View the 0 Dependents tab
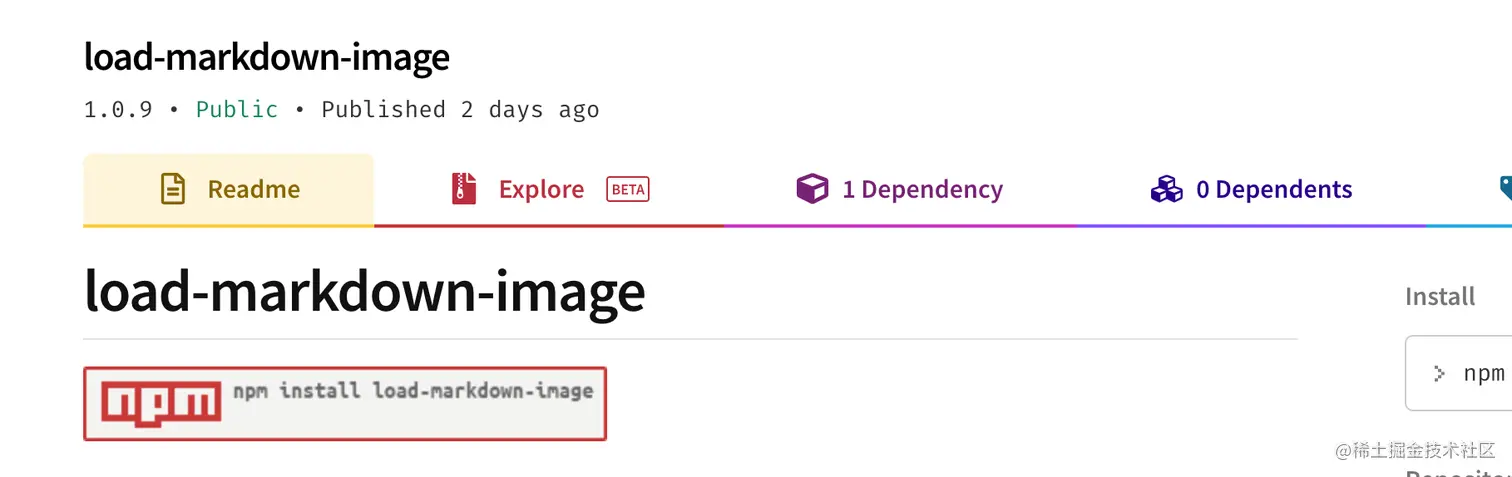Image resolution: width=1512 pixels, height=477 pixels. [x=1273, y=189]
